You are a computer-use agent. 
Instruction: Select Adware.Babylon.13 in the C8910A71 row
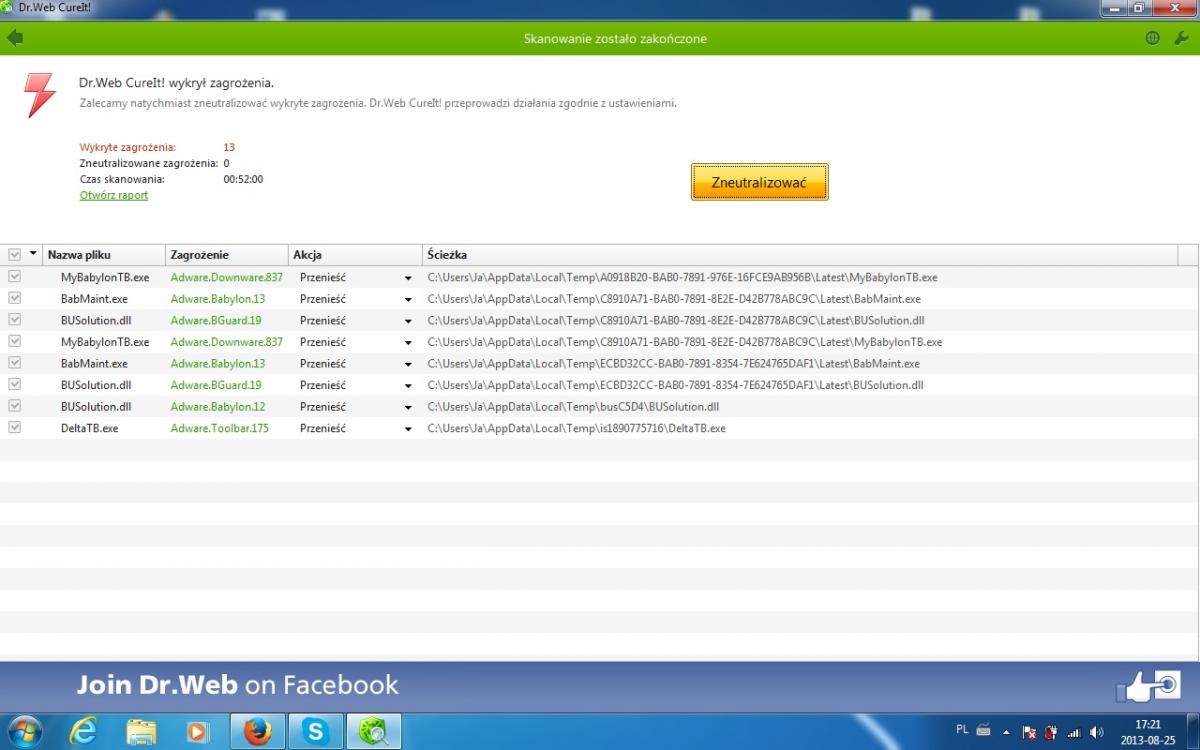click(218, 298)
